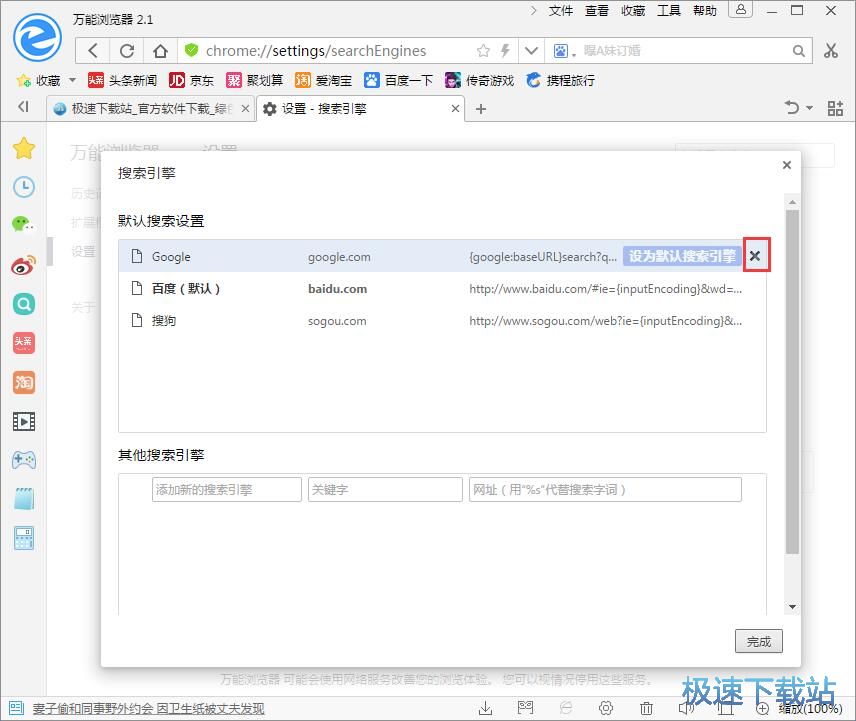Click the undo closed tab icon
This screenshot has width=856, height=721.
point(792,108)
